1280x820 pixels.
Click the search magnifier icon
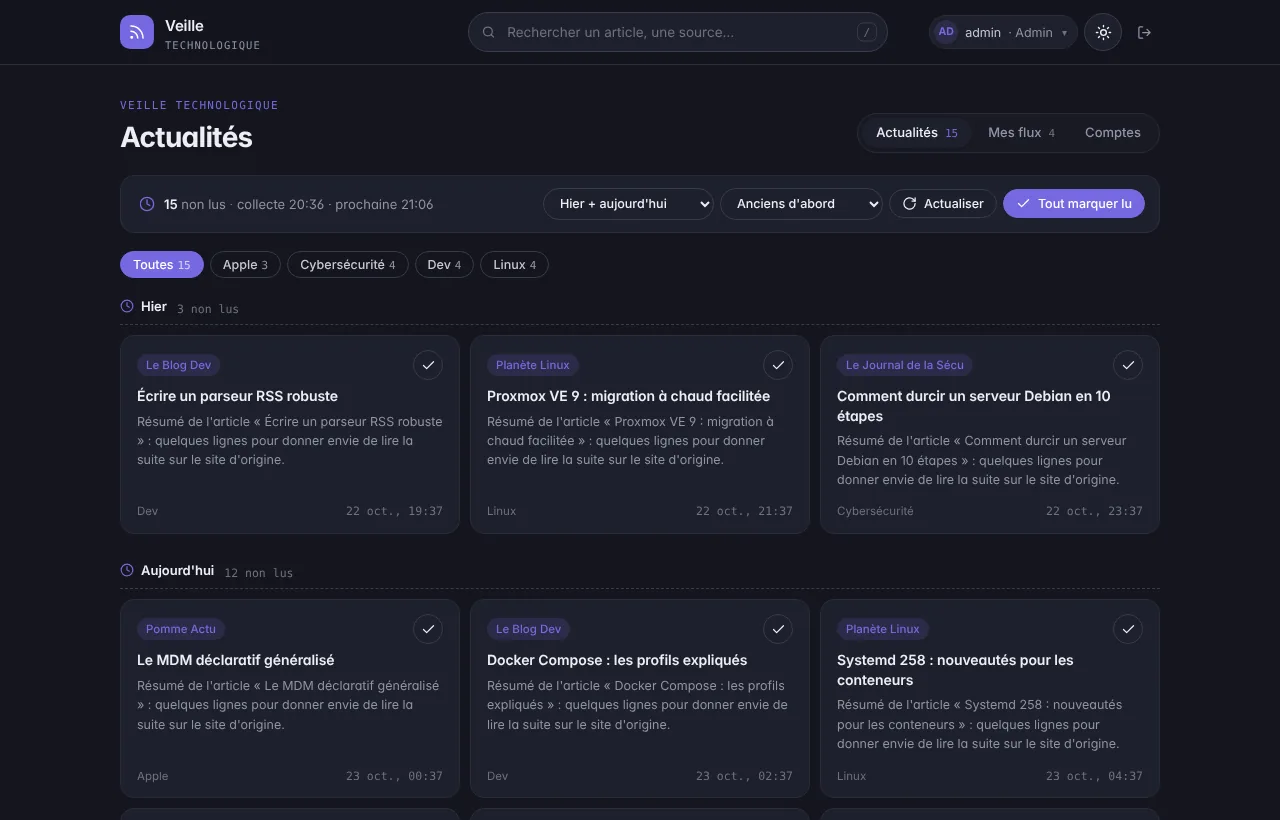[x=489, y=32]
